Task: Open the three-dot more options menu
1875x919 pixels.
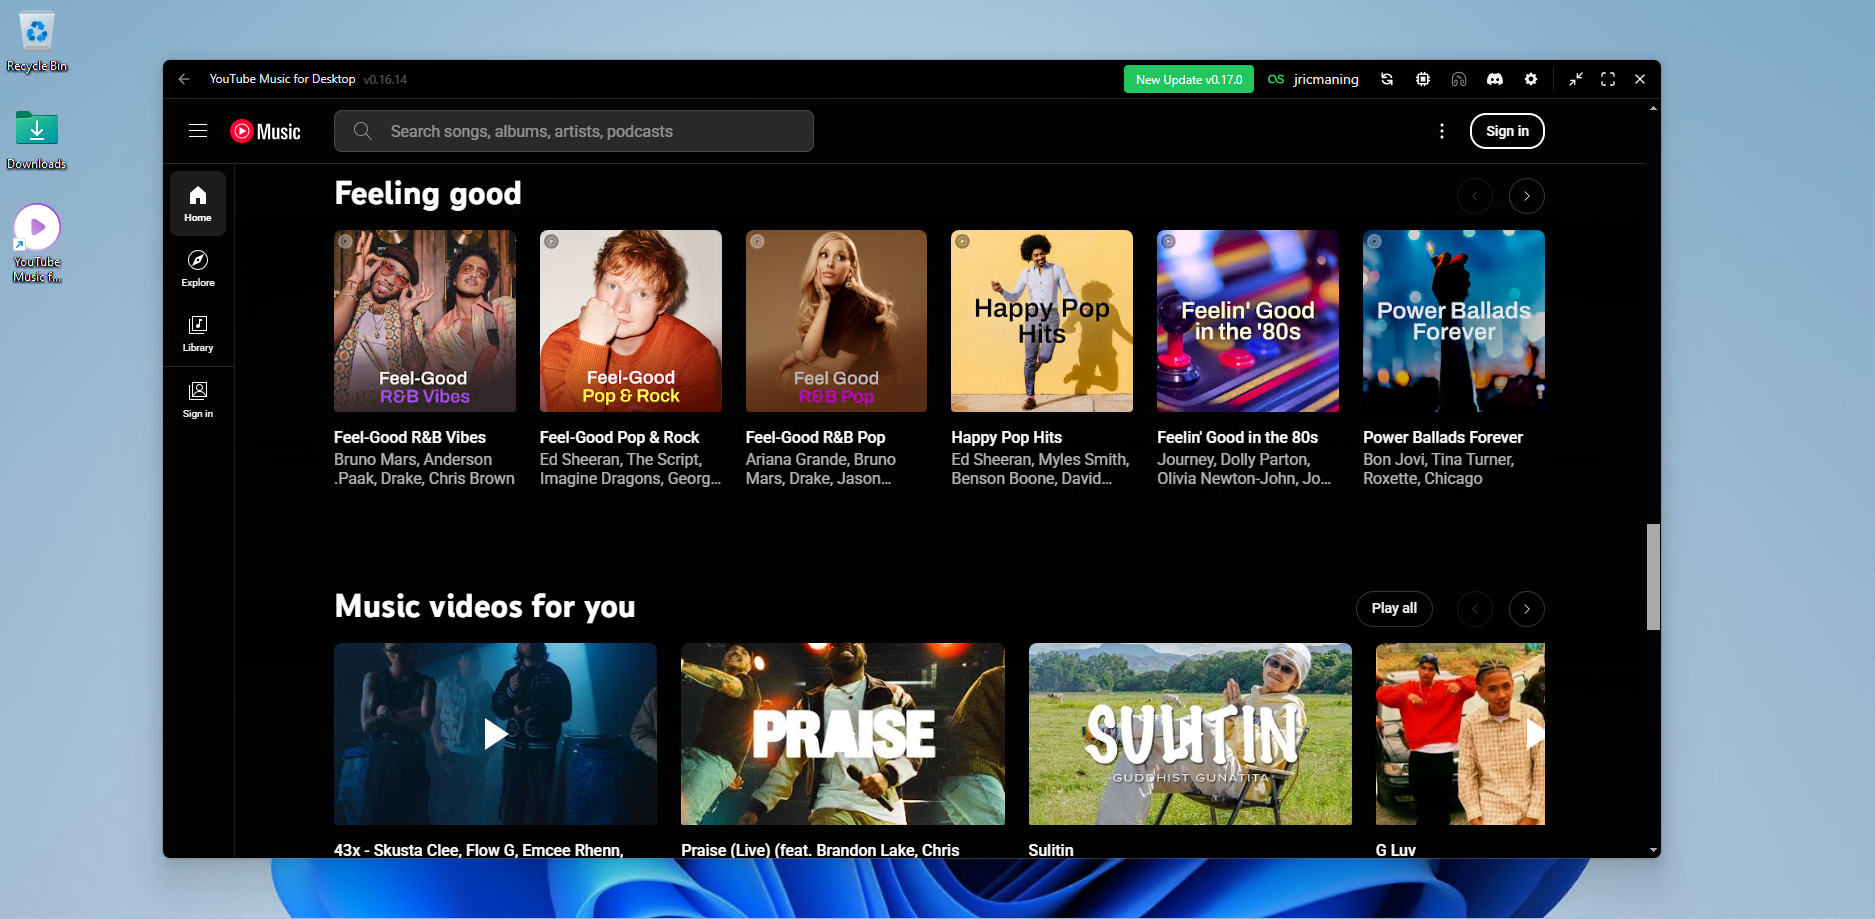Action: pyautogui.click(x=1441, y=131)
